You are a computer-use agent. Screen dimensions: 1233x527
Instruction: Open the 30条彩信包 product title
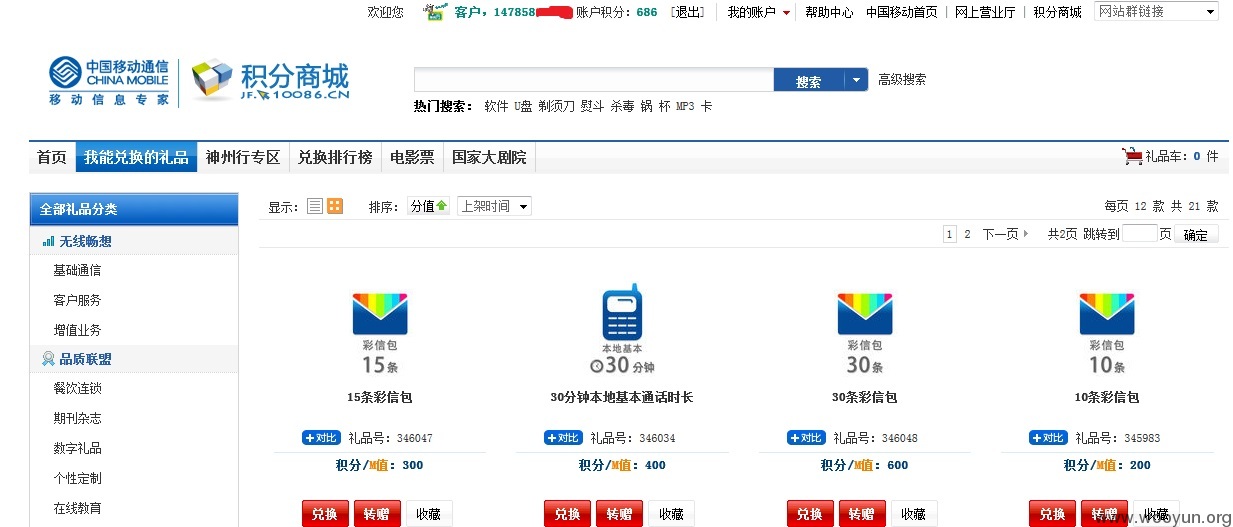coord(865,397)
